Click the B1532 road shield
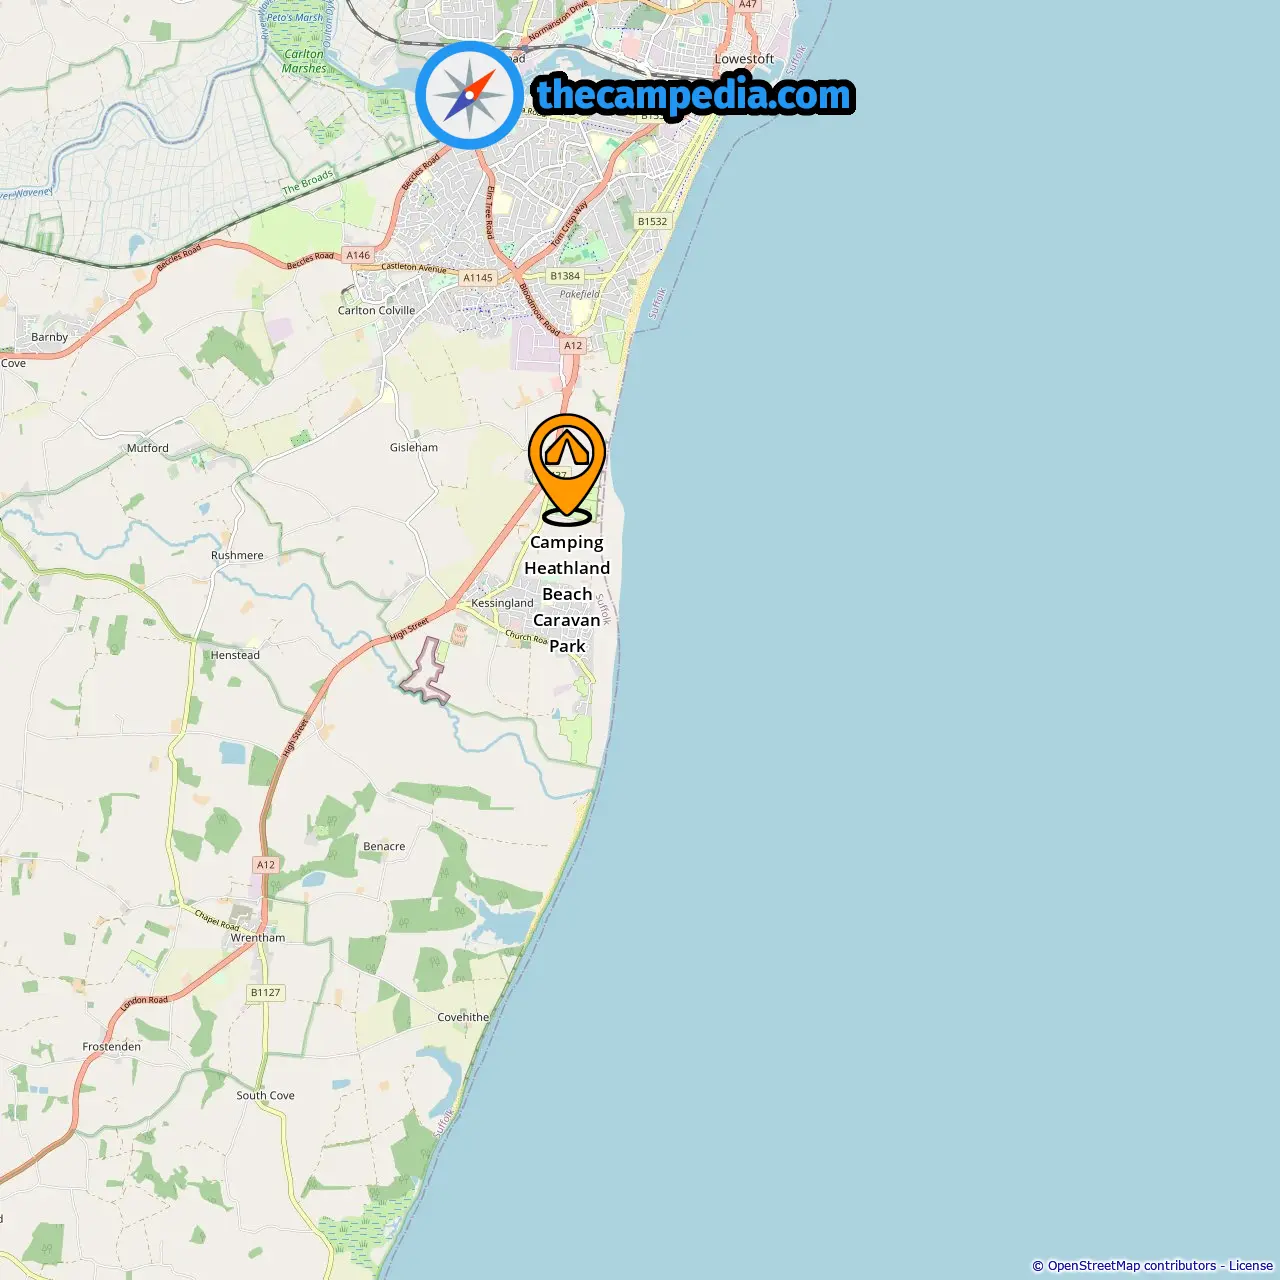The image size is (1280, 1280). click(652, 222)
